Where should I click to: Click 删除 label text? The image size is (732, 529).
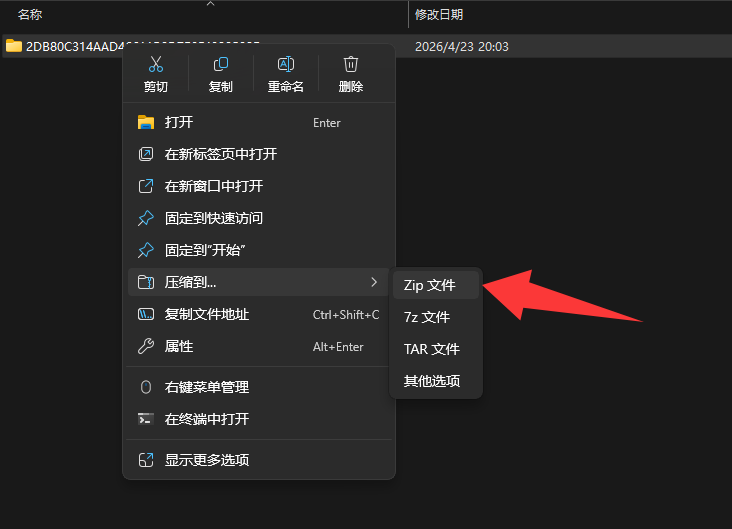click(351, 86)
